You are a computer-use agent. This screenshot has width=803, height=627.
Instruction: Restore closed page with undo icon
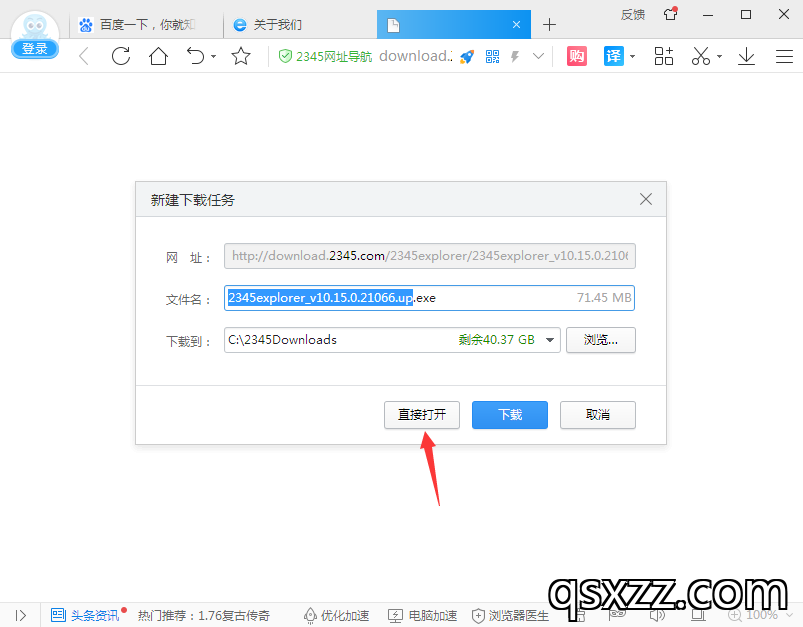[x=195, y=56]
